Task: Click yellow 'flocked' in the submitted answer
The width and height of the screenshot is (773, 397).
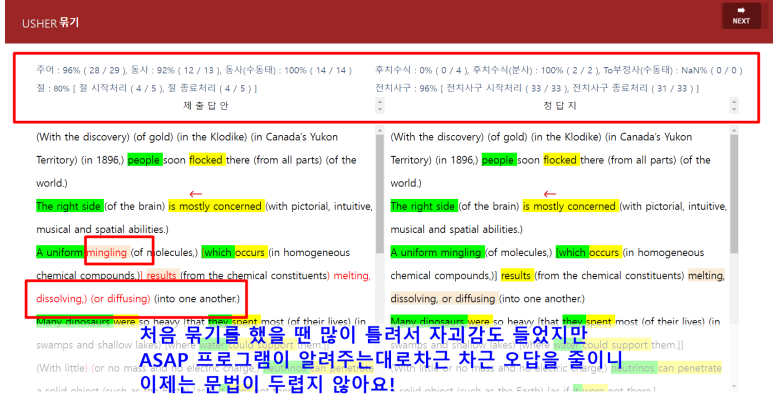Action: [x=207, y=160]
